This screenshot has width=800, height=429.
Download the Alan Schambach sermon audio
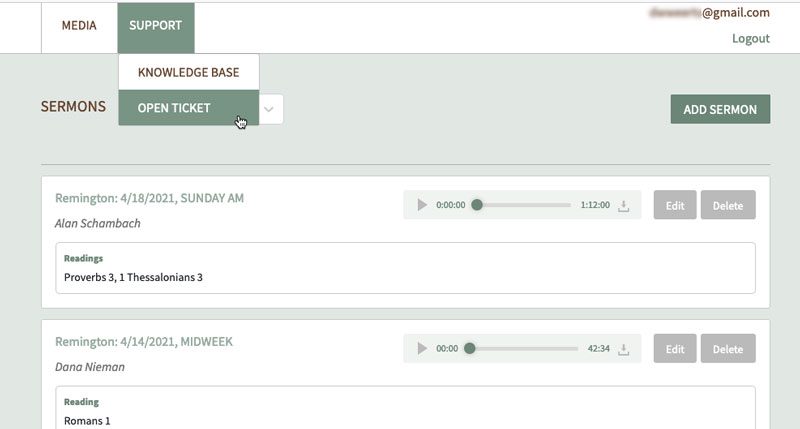click(623, 206)
